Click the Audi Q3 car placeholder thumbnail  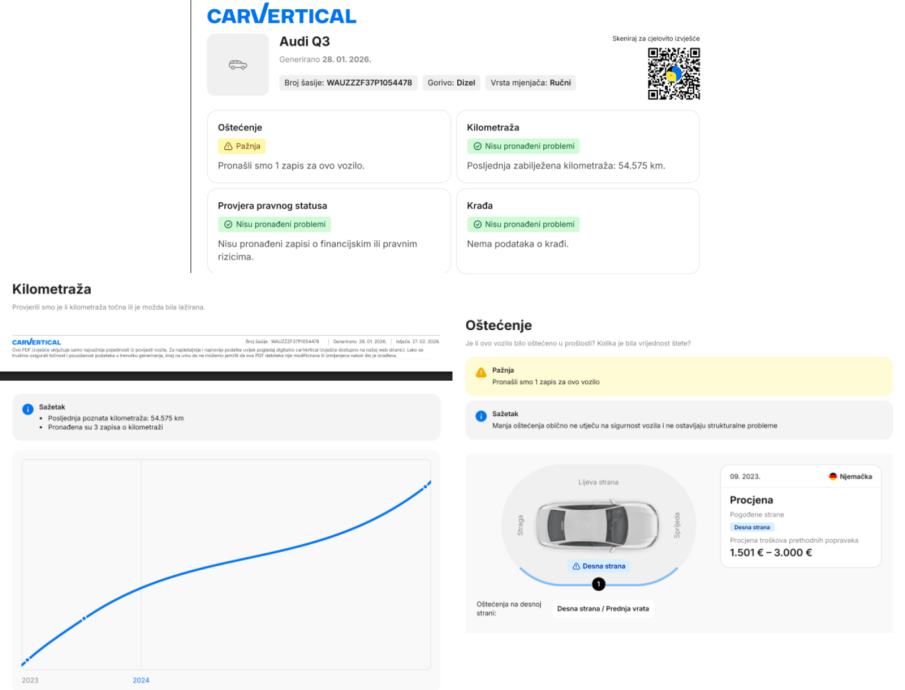click(238, 65)
